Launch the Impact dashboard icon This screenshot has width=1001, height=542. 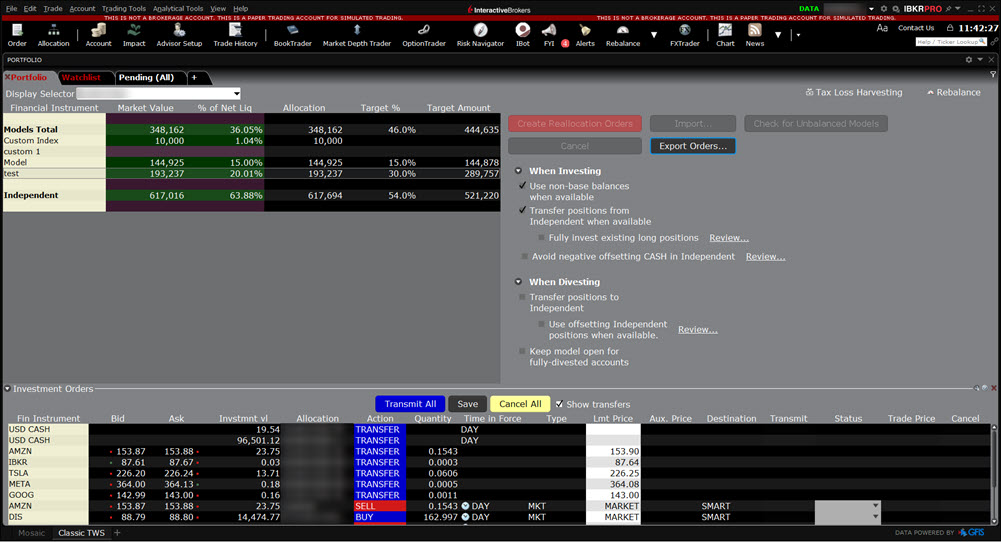point(133,34)
